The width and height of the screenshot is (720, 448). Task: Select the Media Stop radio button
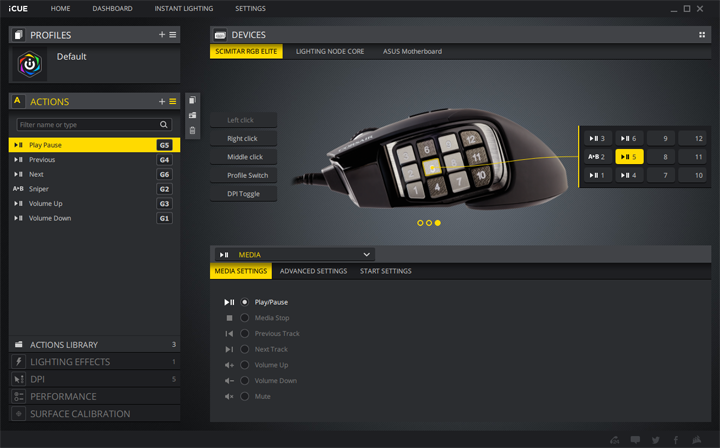tap(244, 317)
